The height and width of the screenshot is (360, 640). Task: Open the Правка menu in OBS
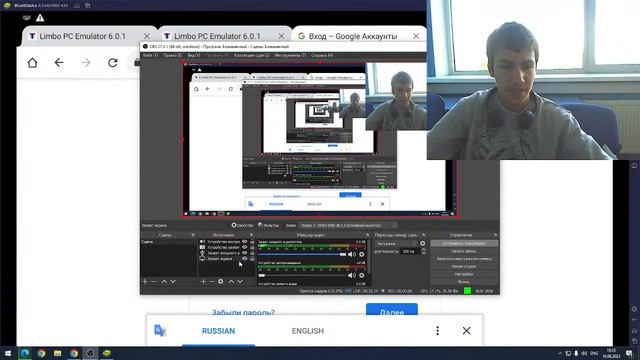(172, 56)
